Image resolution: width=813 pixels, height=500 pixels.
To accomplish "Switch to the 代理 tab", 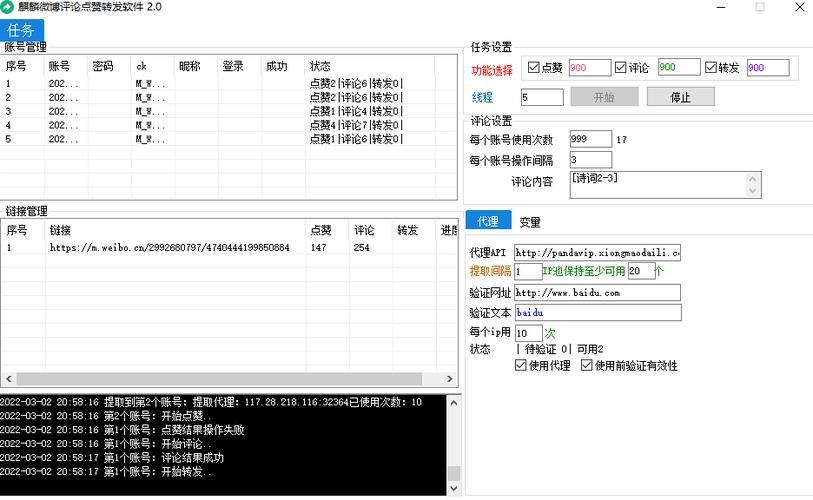I will [x=488, y=220].
